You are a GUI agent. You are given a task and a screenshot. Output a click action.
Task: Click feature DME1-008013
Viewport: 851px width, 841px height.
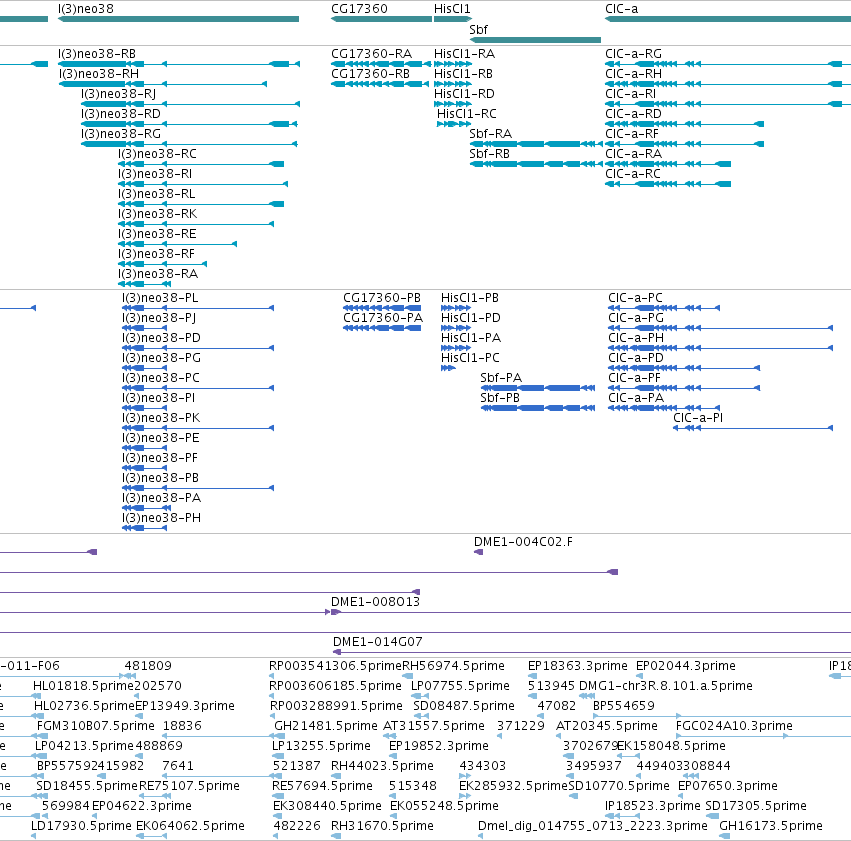click(x=376, y=602)
